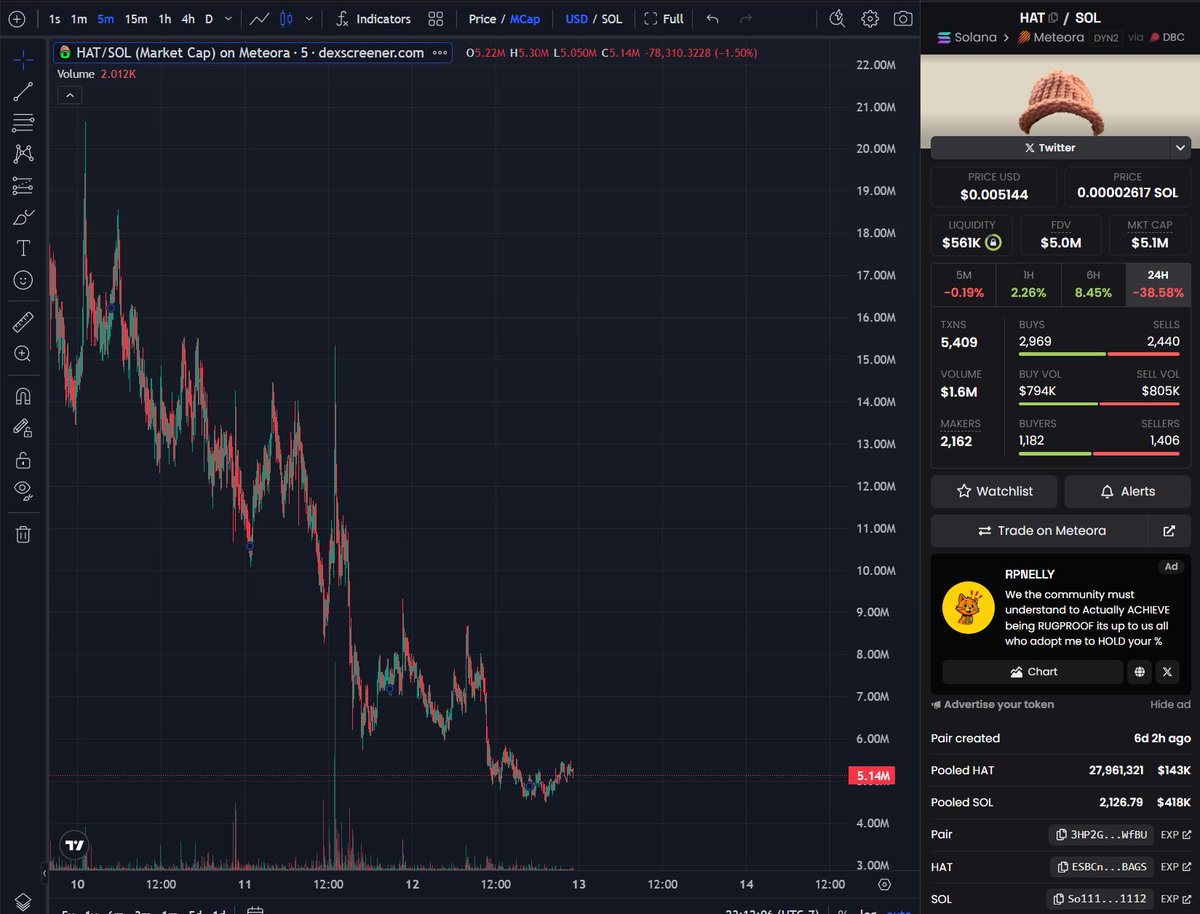Open the emoji icons tool
1200x914 pixels.
coord(23,280)
